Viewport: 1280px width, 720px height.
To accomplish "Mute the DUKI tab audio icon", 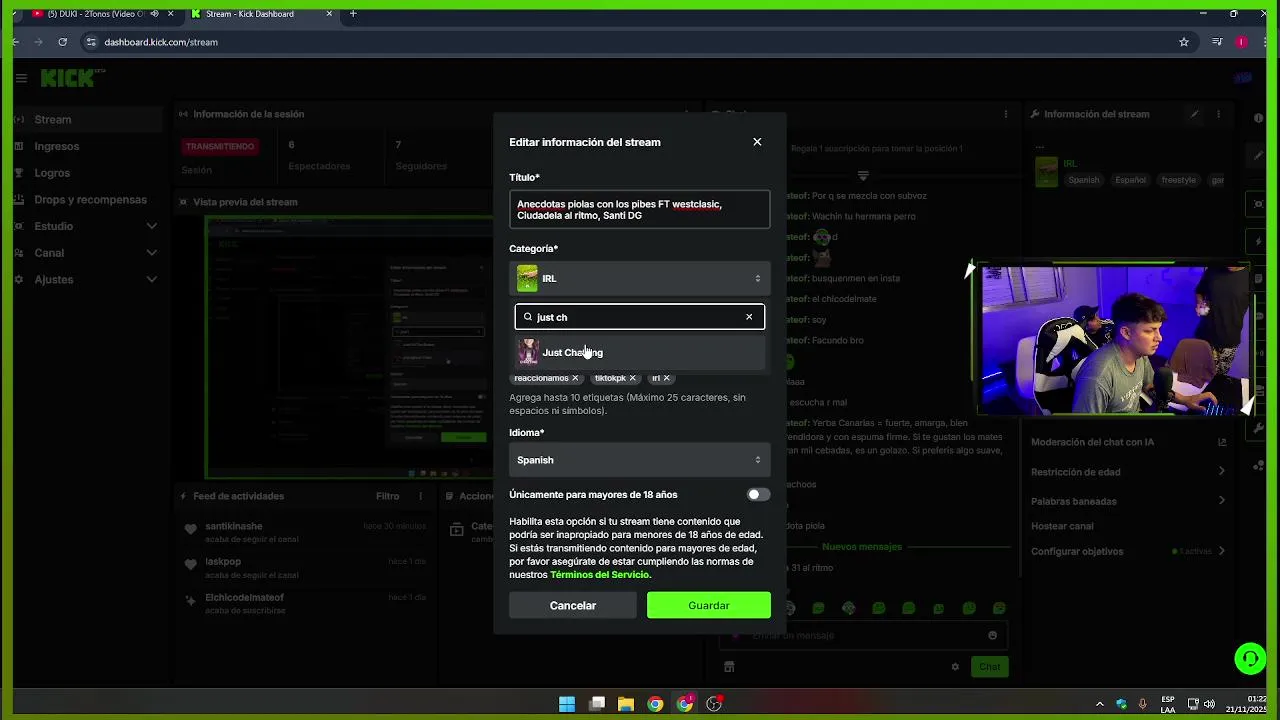I will click(x=154, y=14).
